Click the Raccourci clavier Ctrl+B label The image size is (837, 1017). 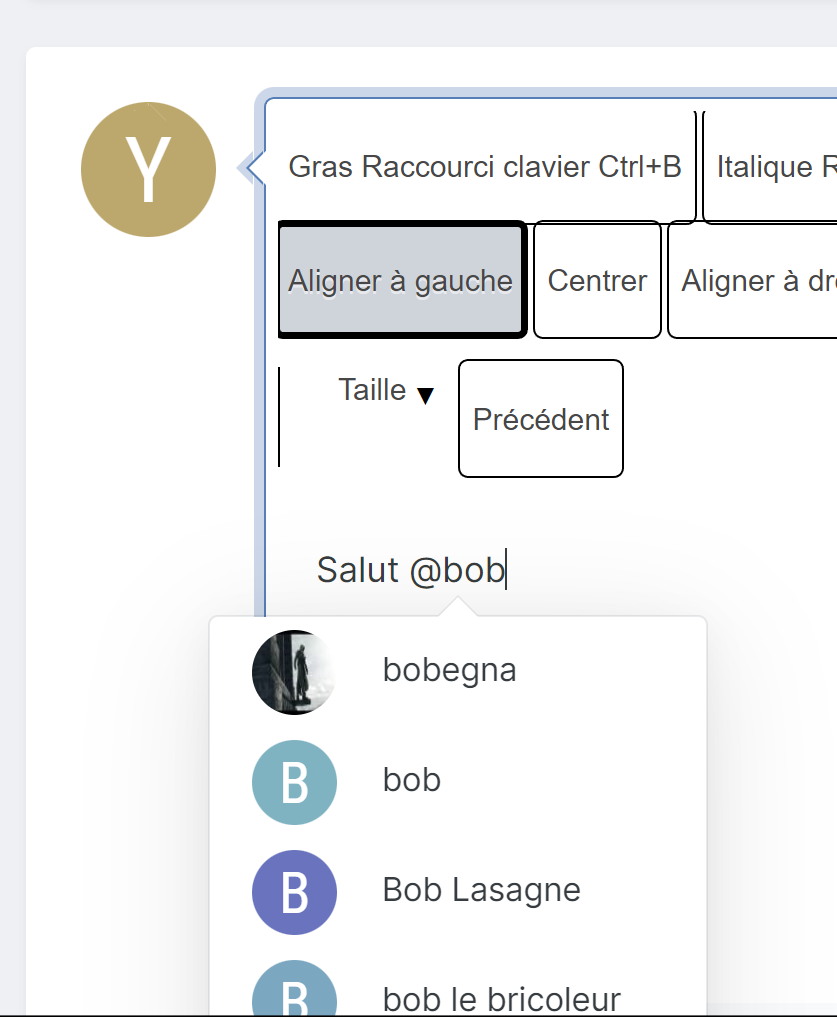[522, 167]
